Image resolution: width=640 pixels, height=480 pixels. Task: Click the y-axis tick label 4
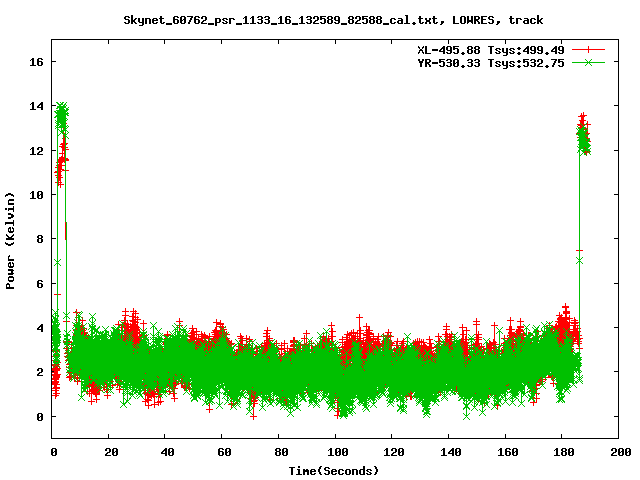click(40, 328)
